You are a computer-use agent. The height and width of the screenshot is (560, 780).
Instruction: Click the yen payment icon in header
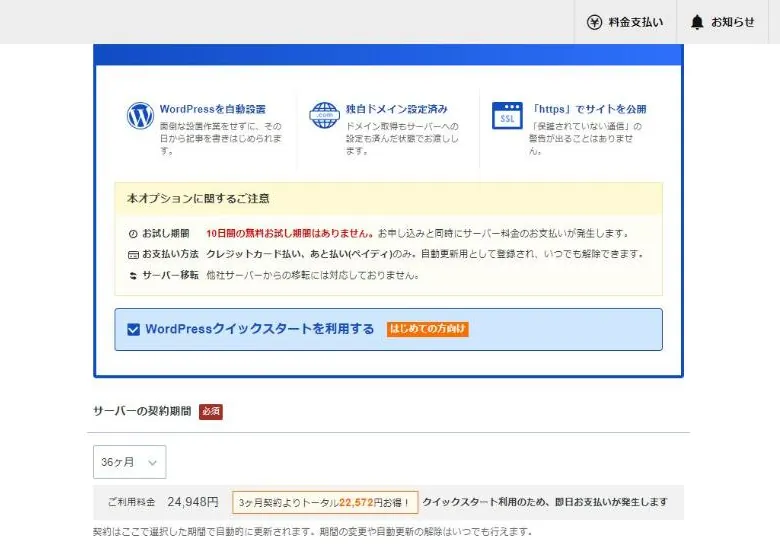(x=594, y=22)
